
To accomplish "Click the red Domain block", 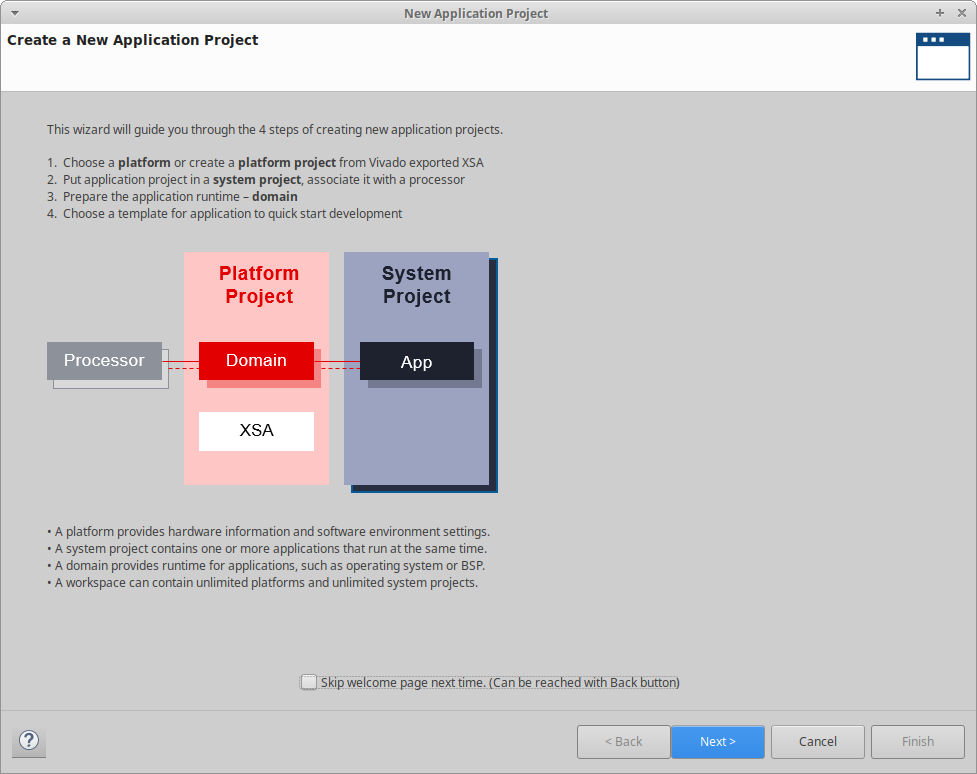I will point(256,361).
